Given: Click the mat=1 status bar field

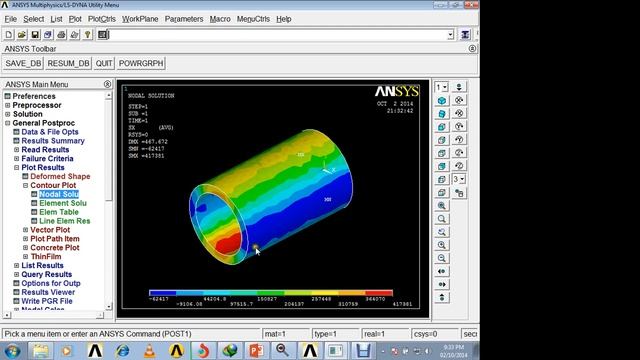Looking at the screenshot, I should tap(285, 334).
